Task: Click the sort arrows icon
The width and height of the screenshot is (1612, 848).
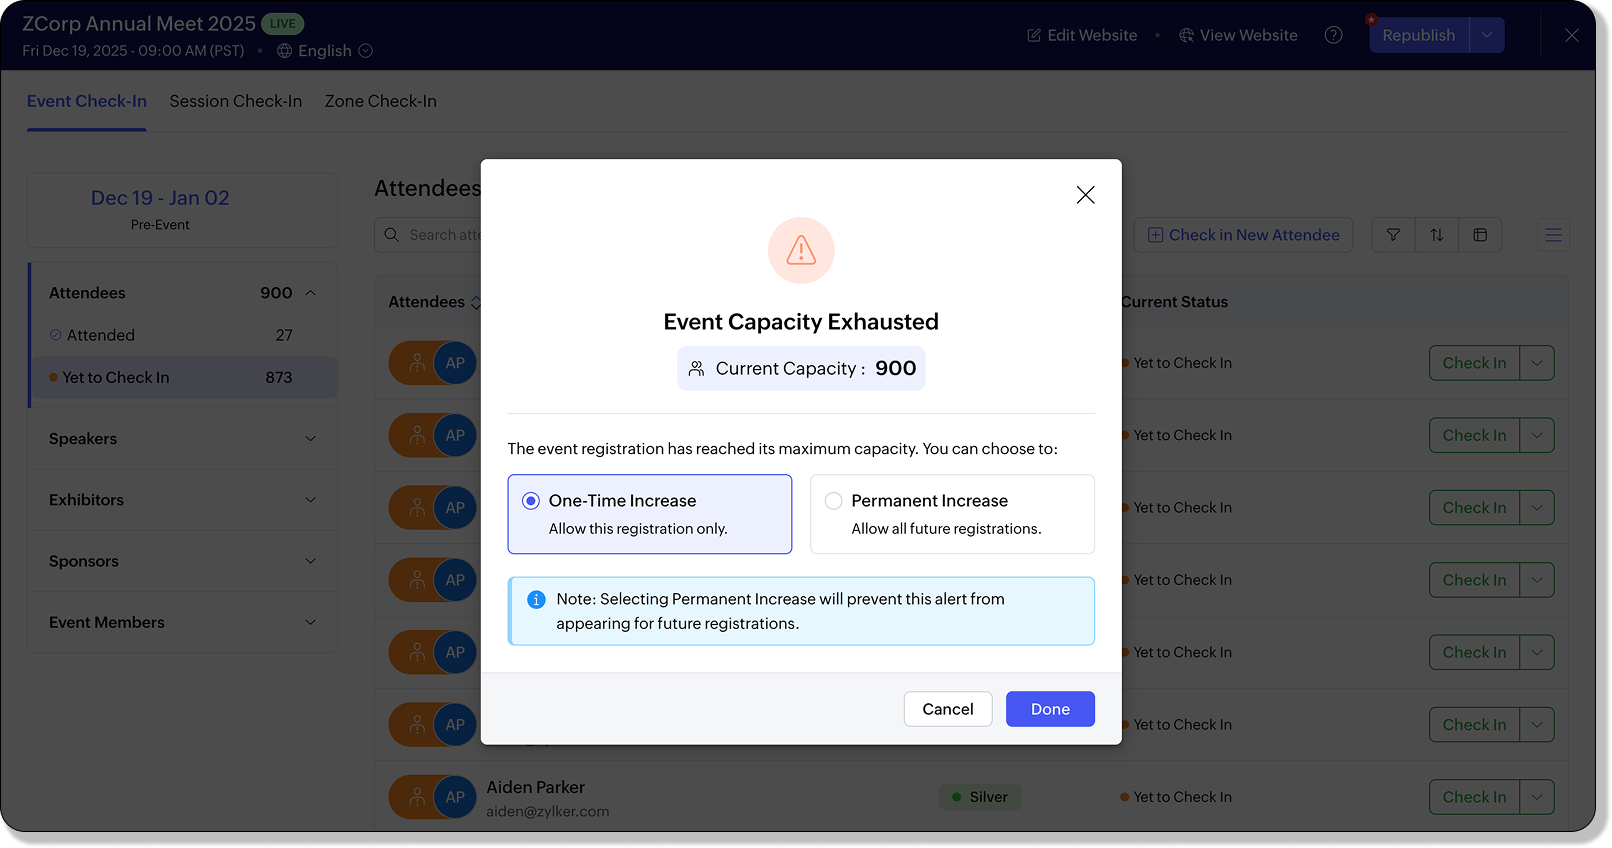Action: (x=1437, y=235)
